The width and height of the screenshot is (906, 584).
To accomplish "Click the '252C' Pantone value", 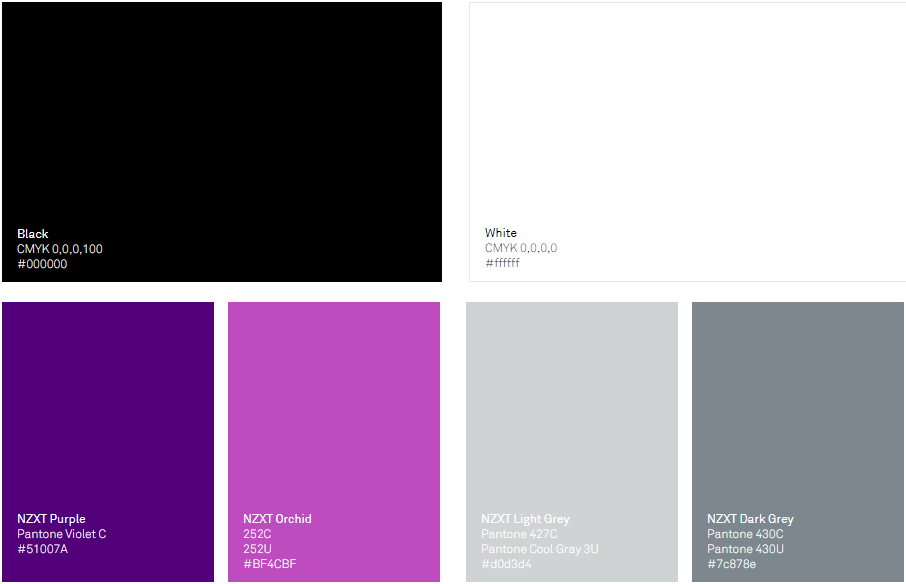I will [x=257, y=534].
